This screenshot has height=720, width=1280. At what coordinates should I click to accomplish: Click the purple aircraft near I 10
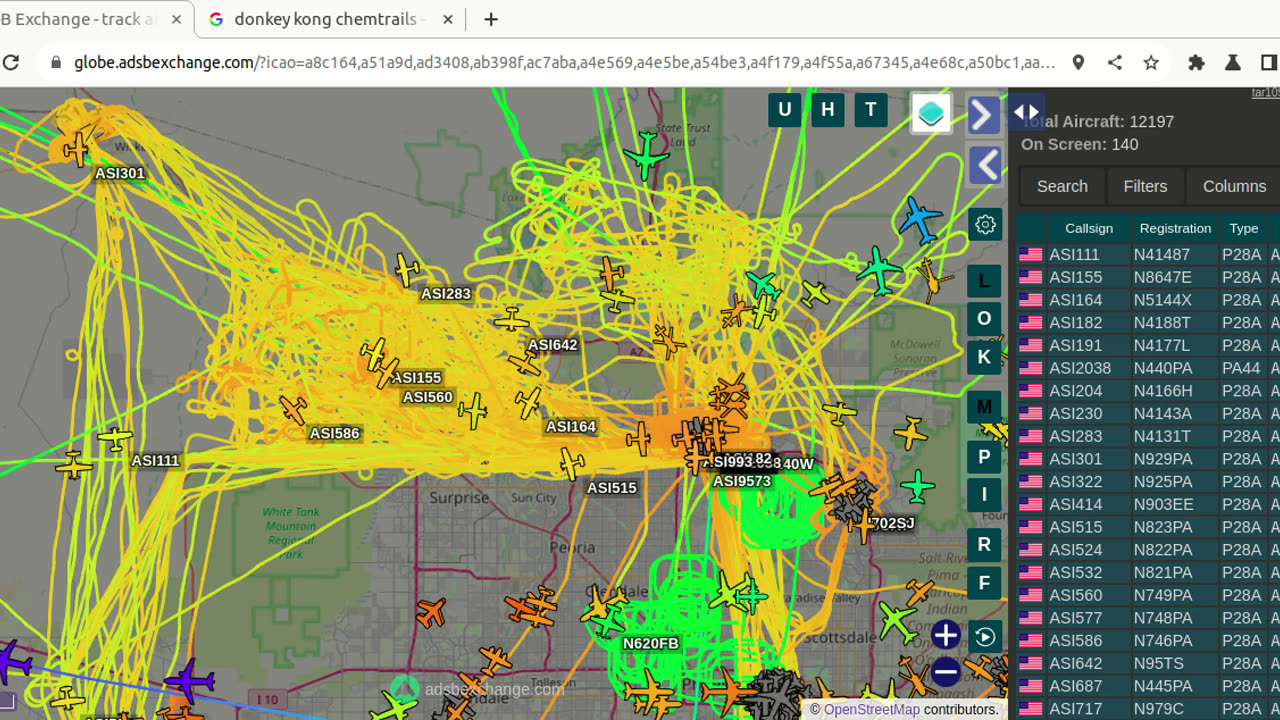pyautogui.click(x=190, y=681)
